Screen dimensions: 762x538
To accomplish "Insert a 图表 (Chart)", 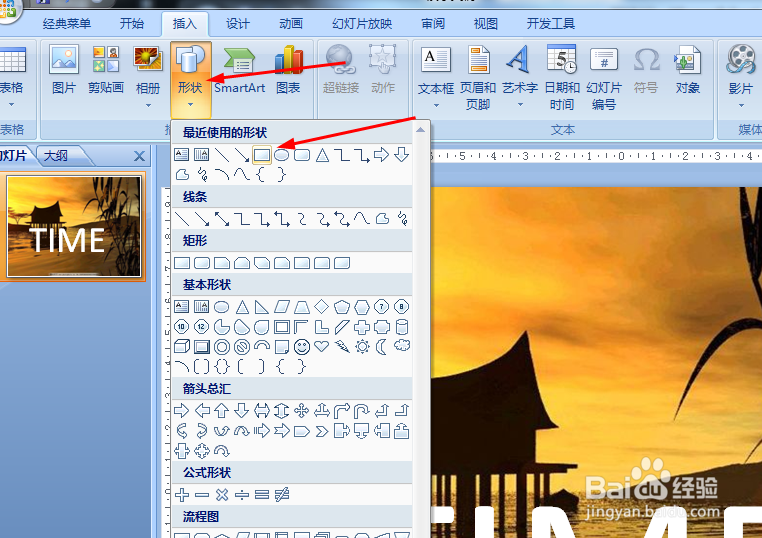I will pyautogui.click(x=288, y=71).
